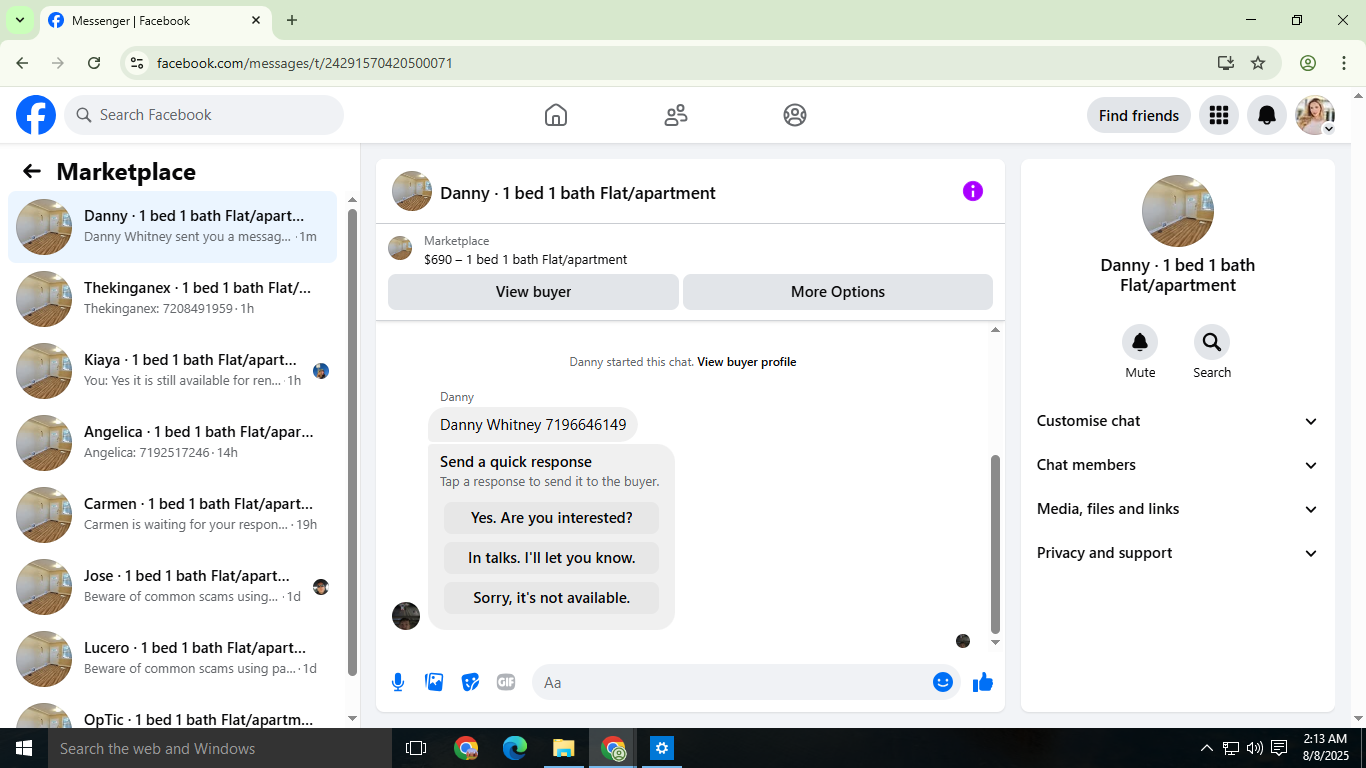
Task: Click the browser address bar URL
Action: click(305, 63)
